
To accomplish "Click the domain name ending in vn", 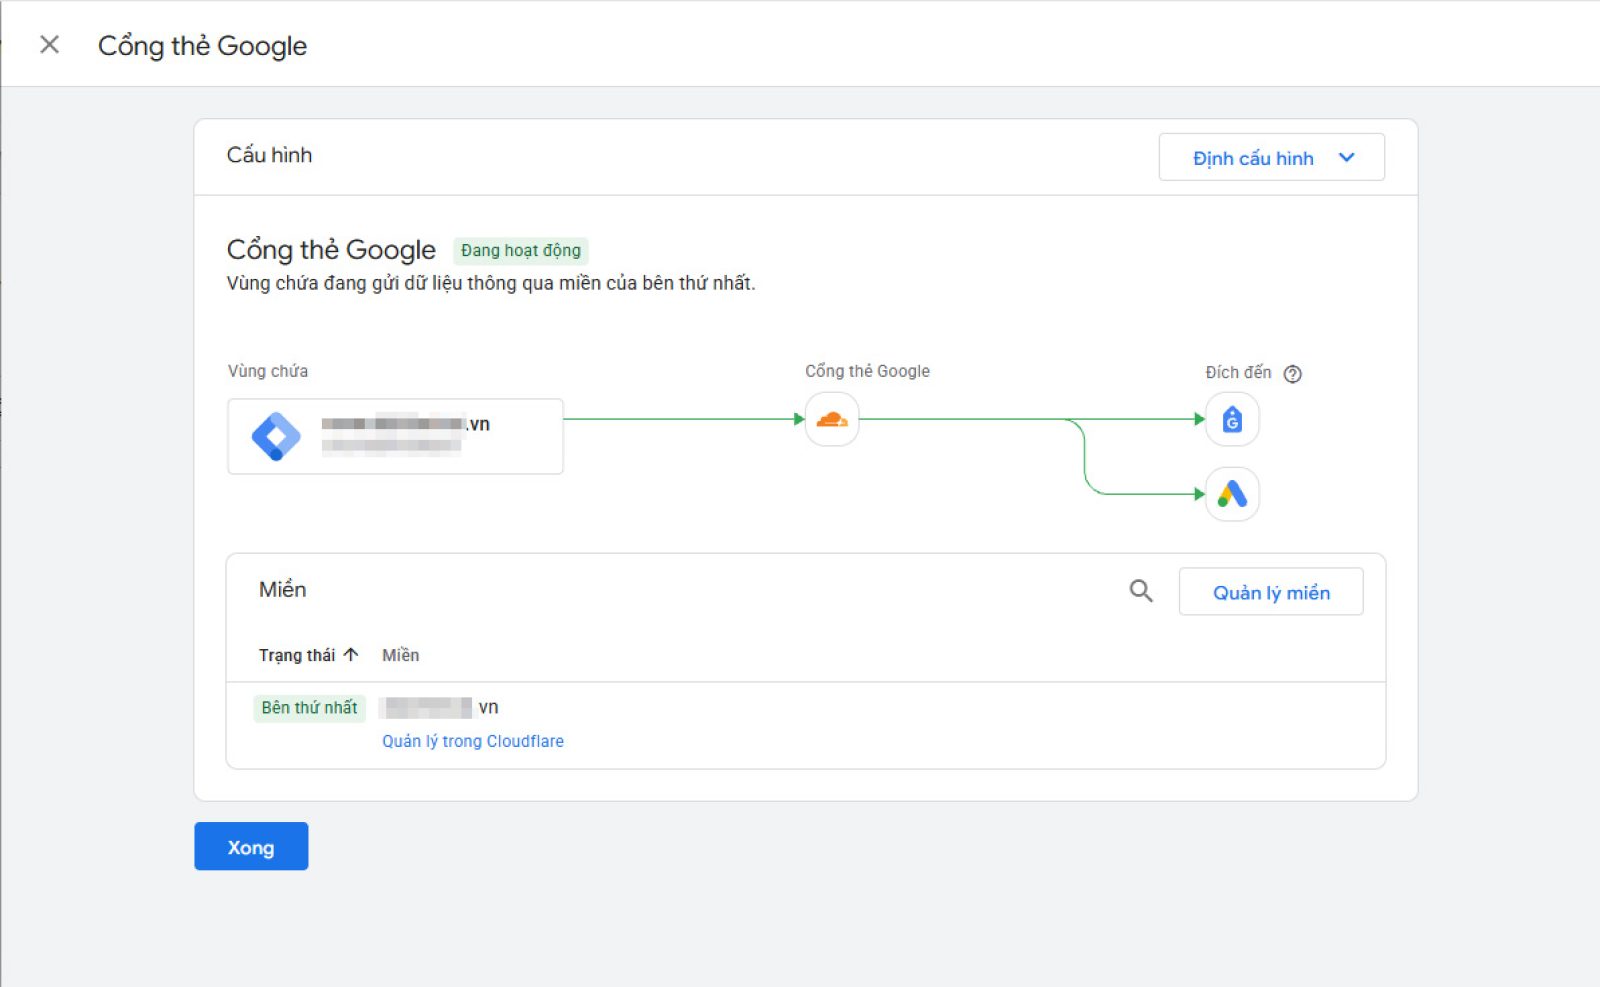I will [x=441, y=707].
